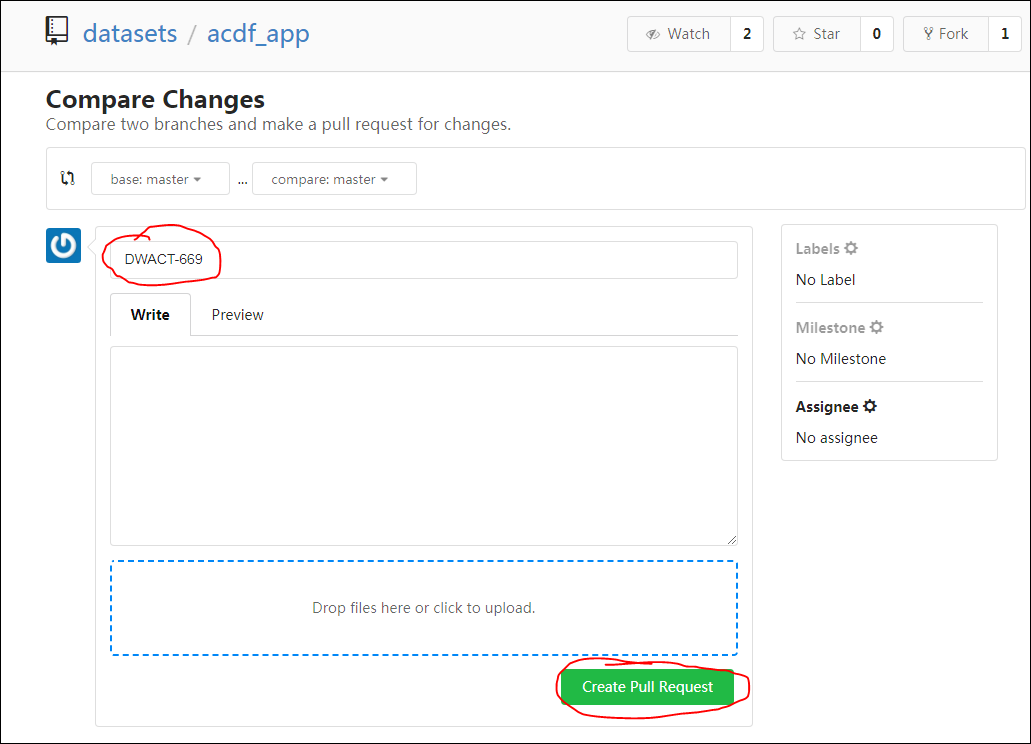Open Milestone settings gear icon

876,327
